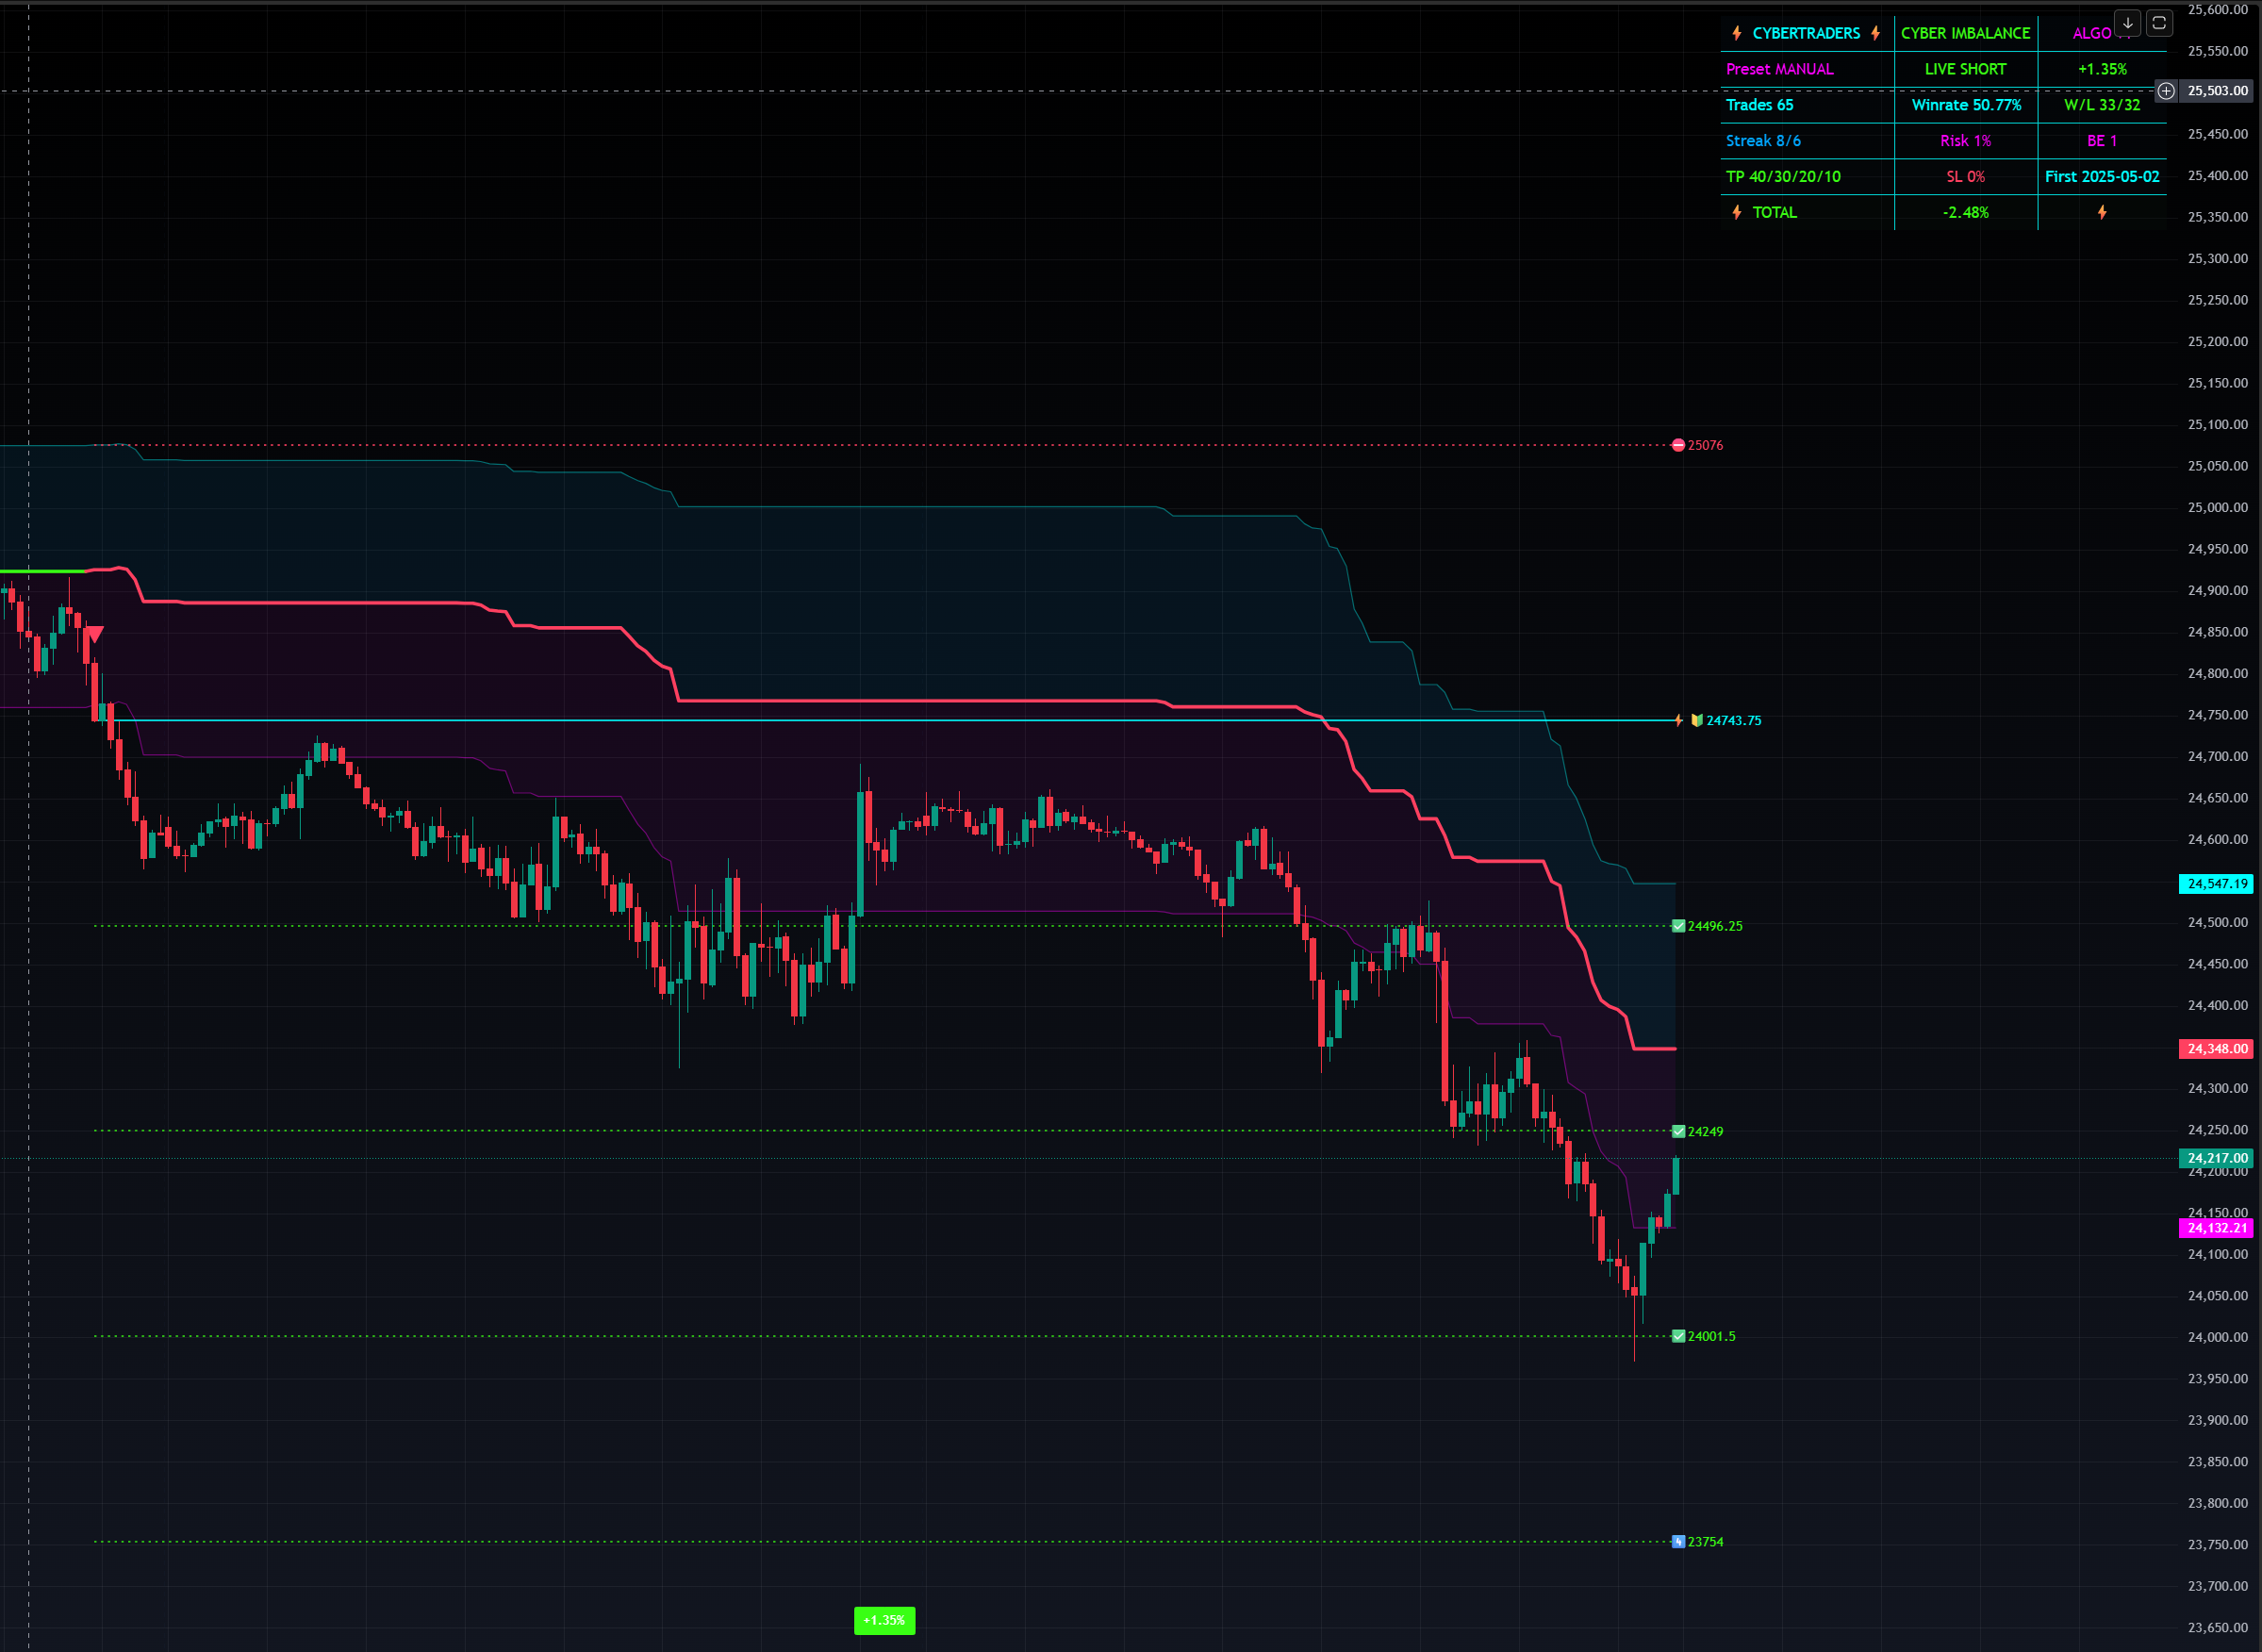Toggle the green checkmark at the 24001.5 target

1679,1336
